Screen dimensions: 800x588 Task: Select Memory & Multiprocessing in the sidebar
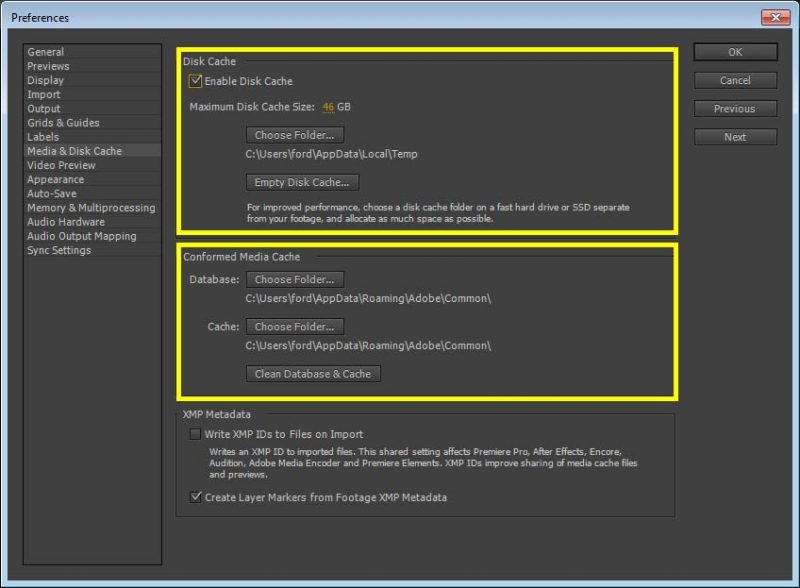pos(91,208)
